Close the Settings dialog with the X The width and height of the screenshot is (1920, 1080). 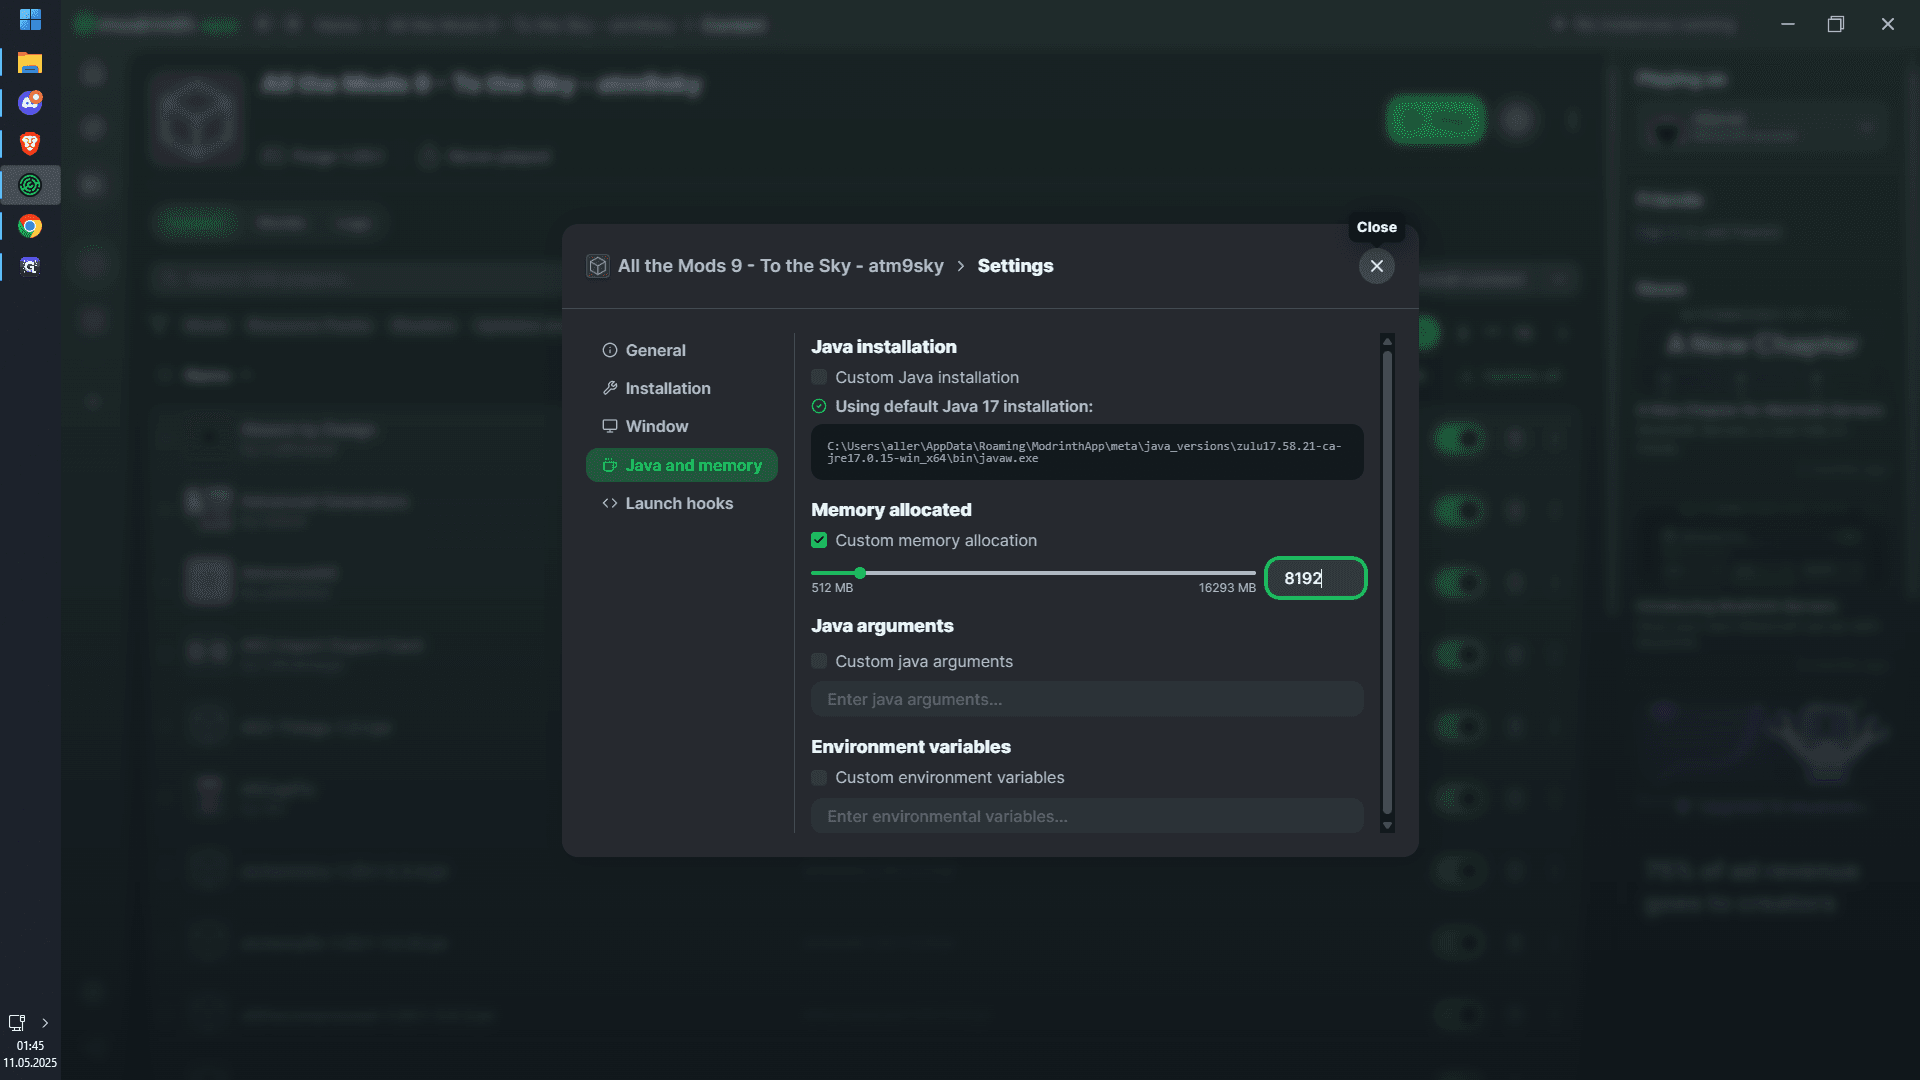point(1376,266)
